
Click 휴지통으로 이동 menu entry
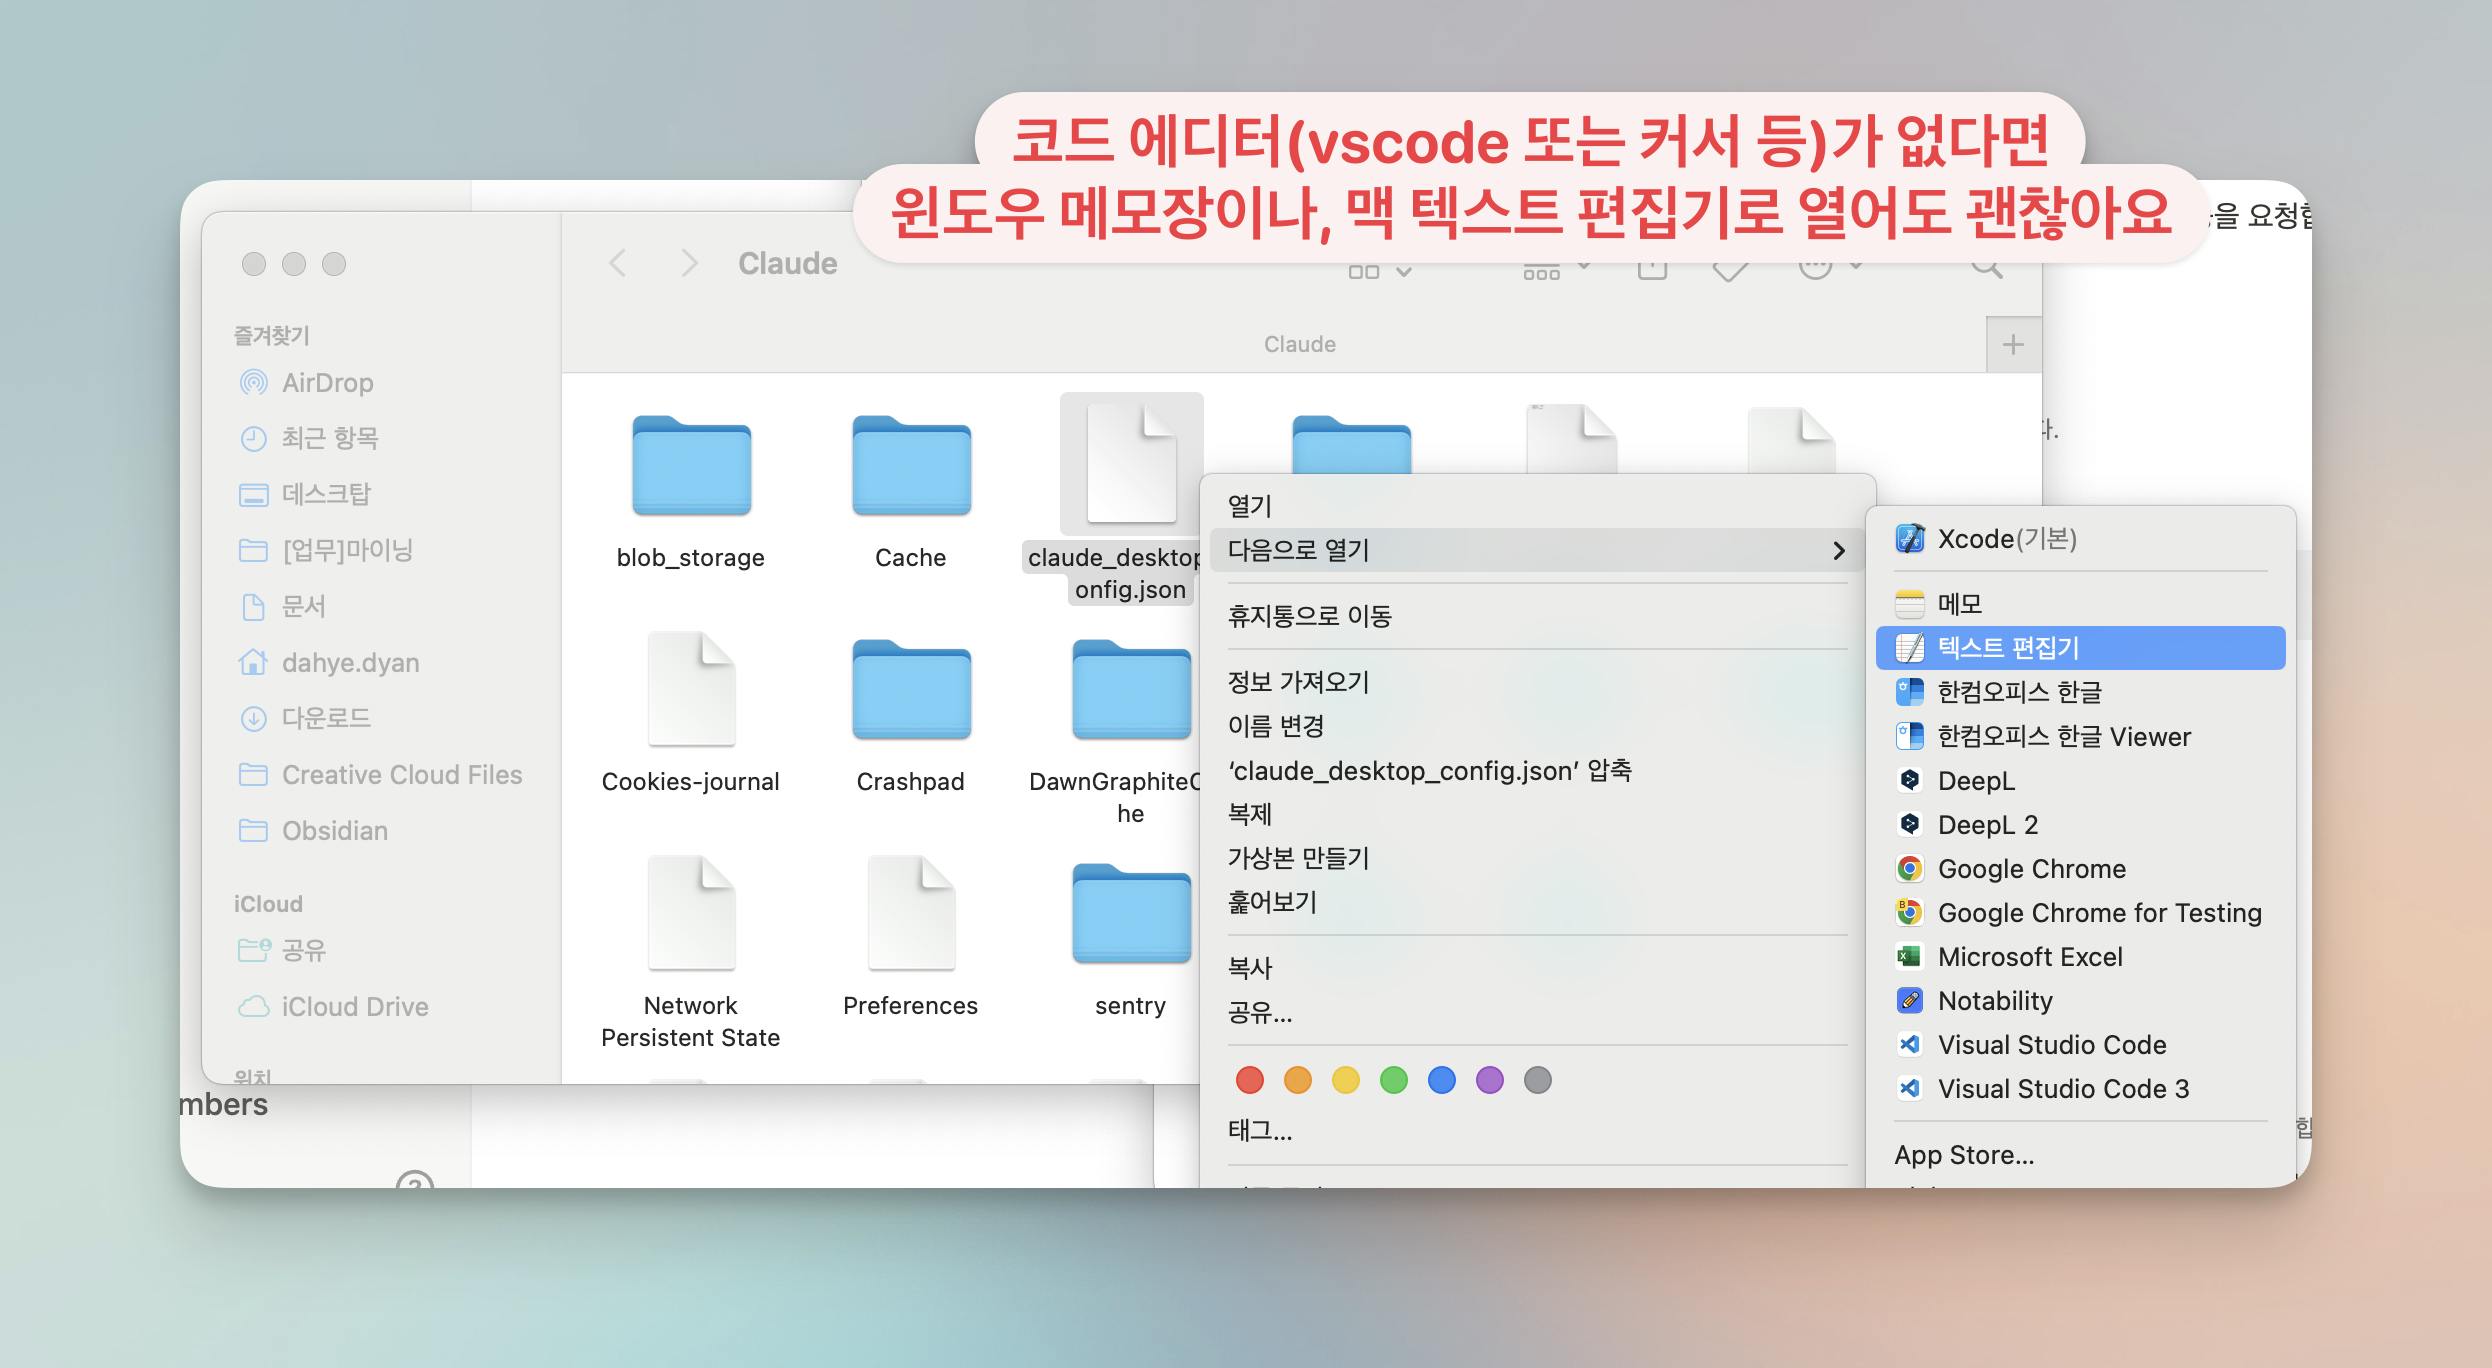point(1309,616)
